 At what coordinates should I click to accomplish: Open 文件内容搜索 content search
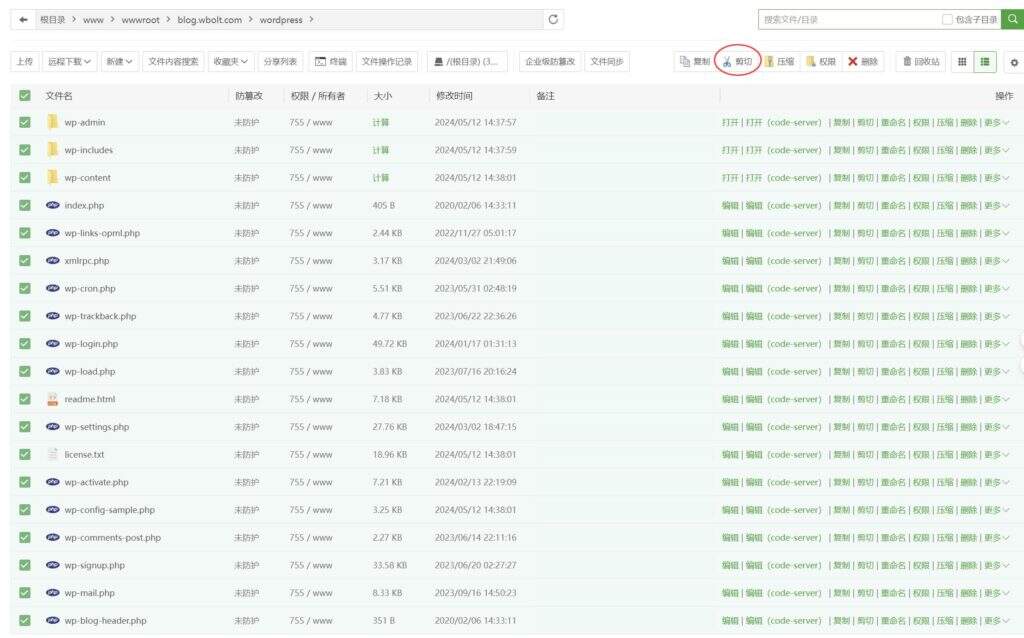point(173,61)
